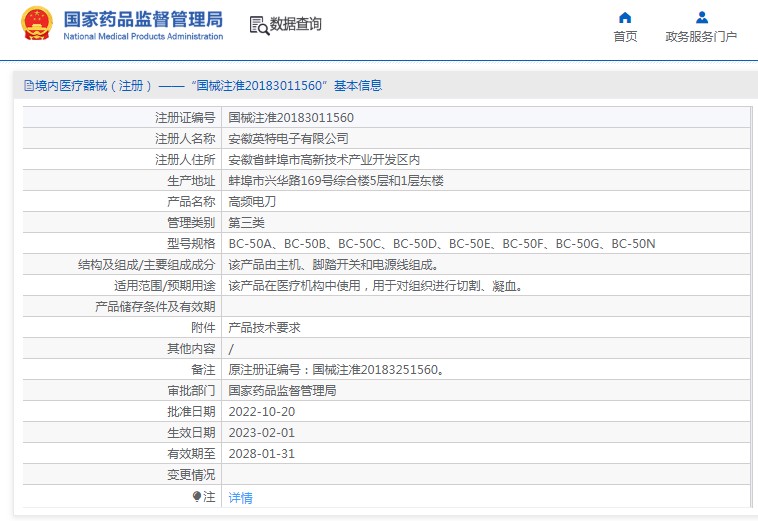Click the expiry date 2028-01-31

pos(262,454)
